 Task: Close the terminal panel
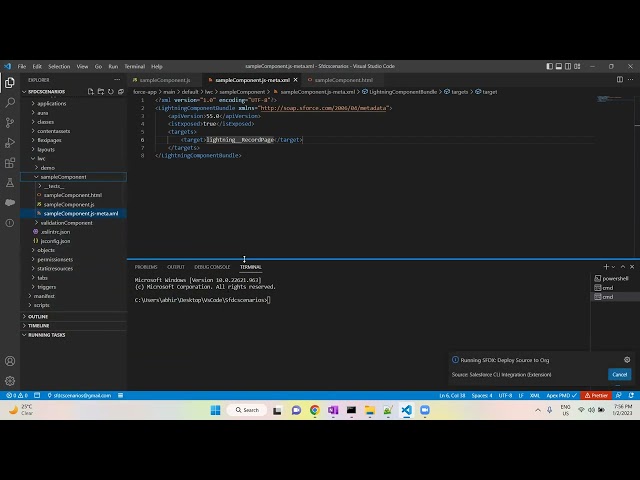(x=632, y=267)
